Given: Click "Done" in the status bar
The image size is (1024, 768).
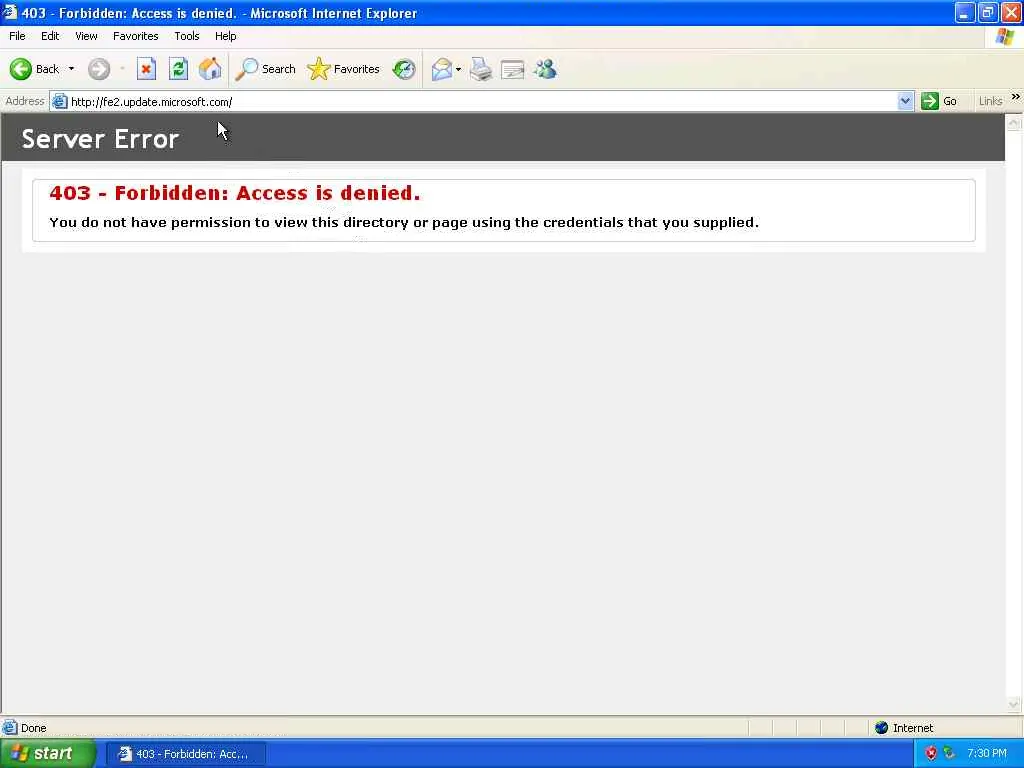Looking at the screenshot, I should click(33, 728).
